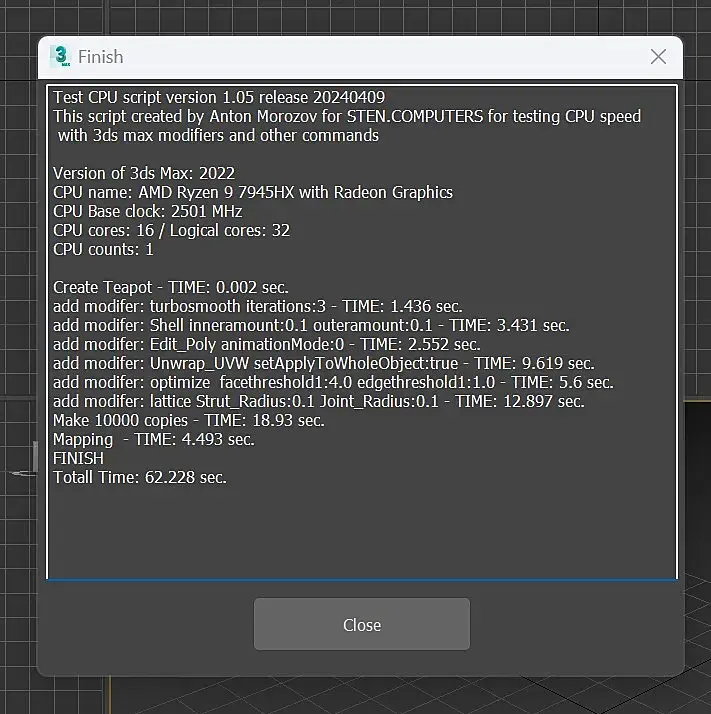711x714 pixels.
Task: Click the 'CPU counts: 1' line
Action: click(103, 250)
